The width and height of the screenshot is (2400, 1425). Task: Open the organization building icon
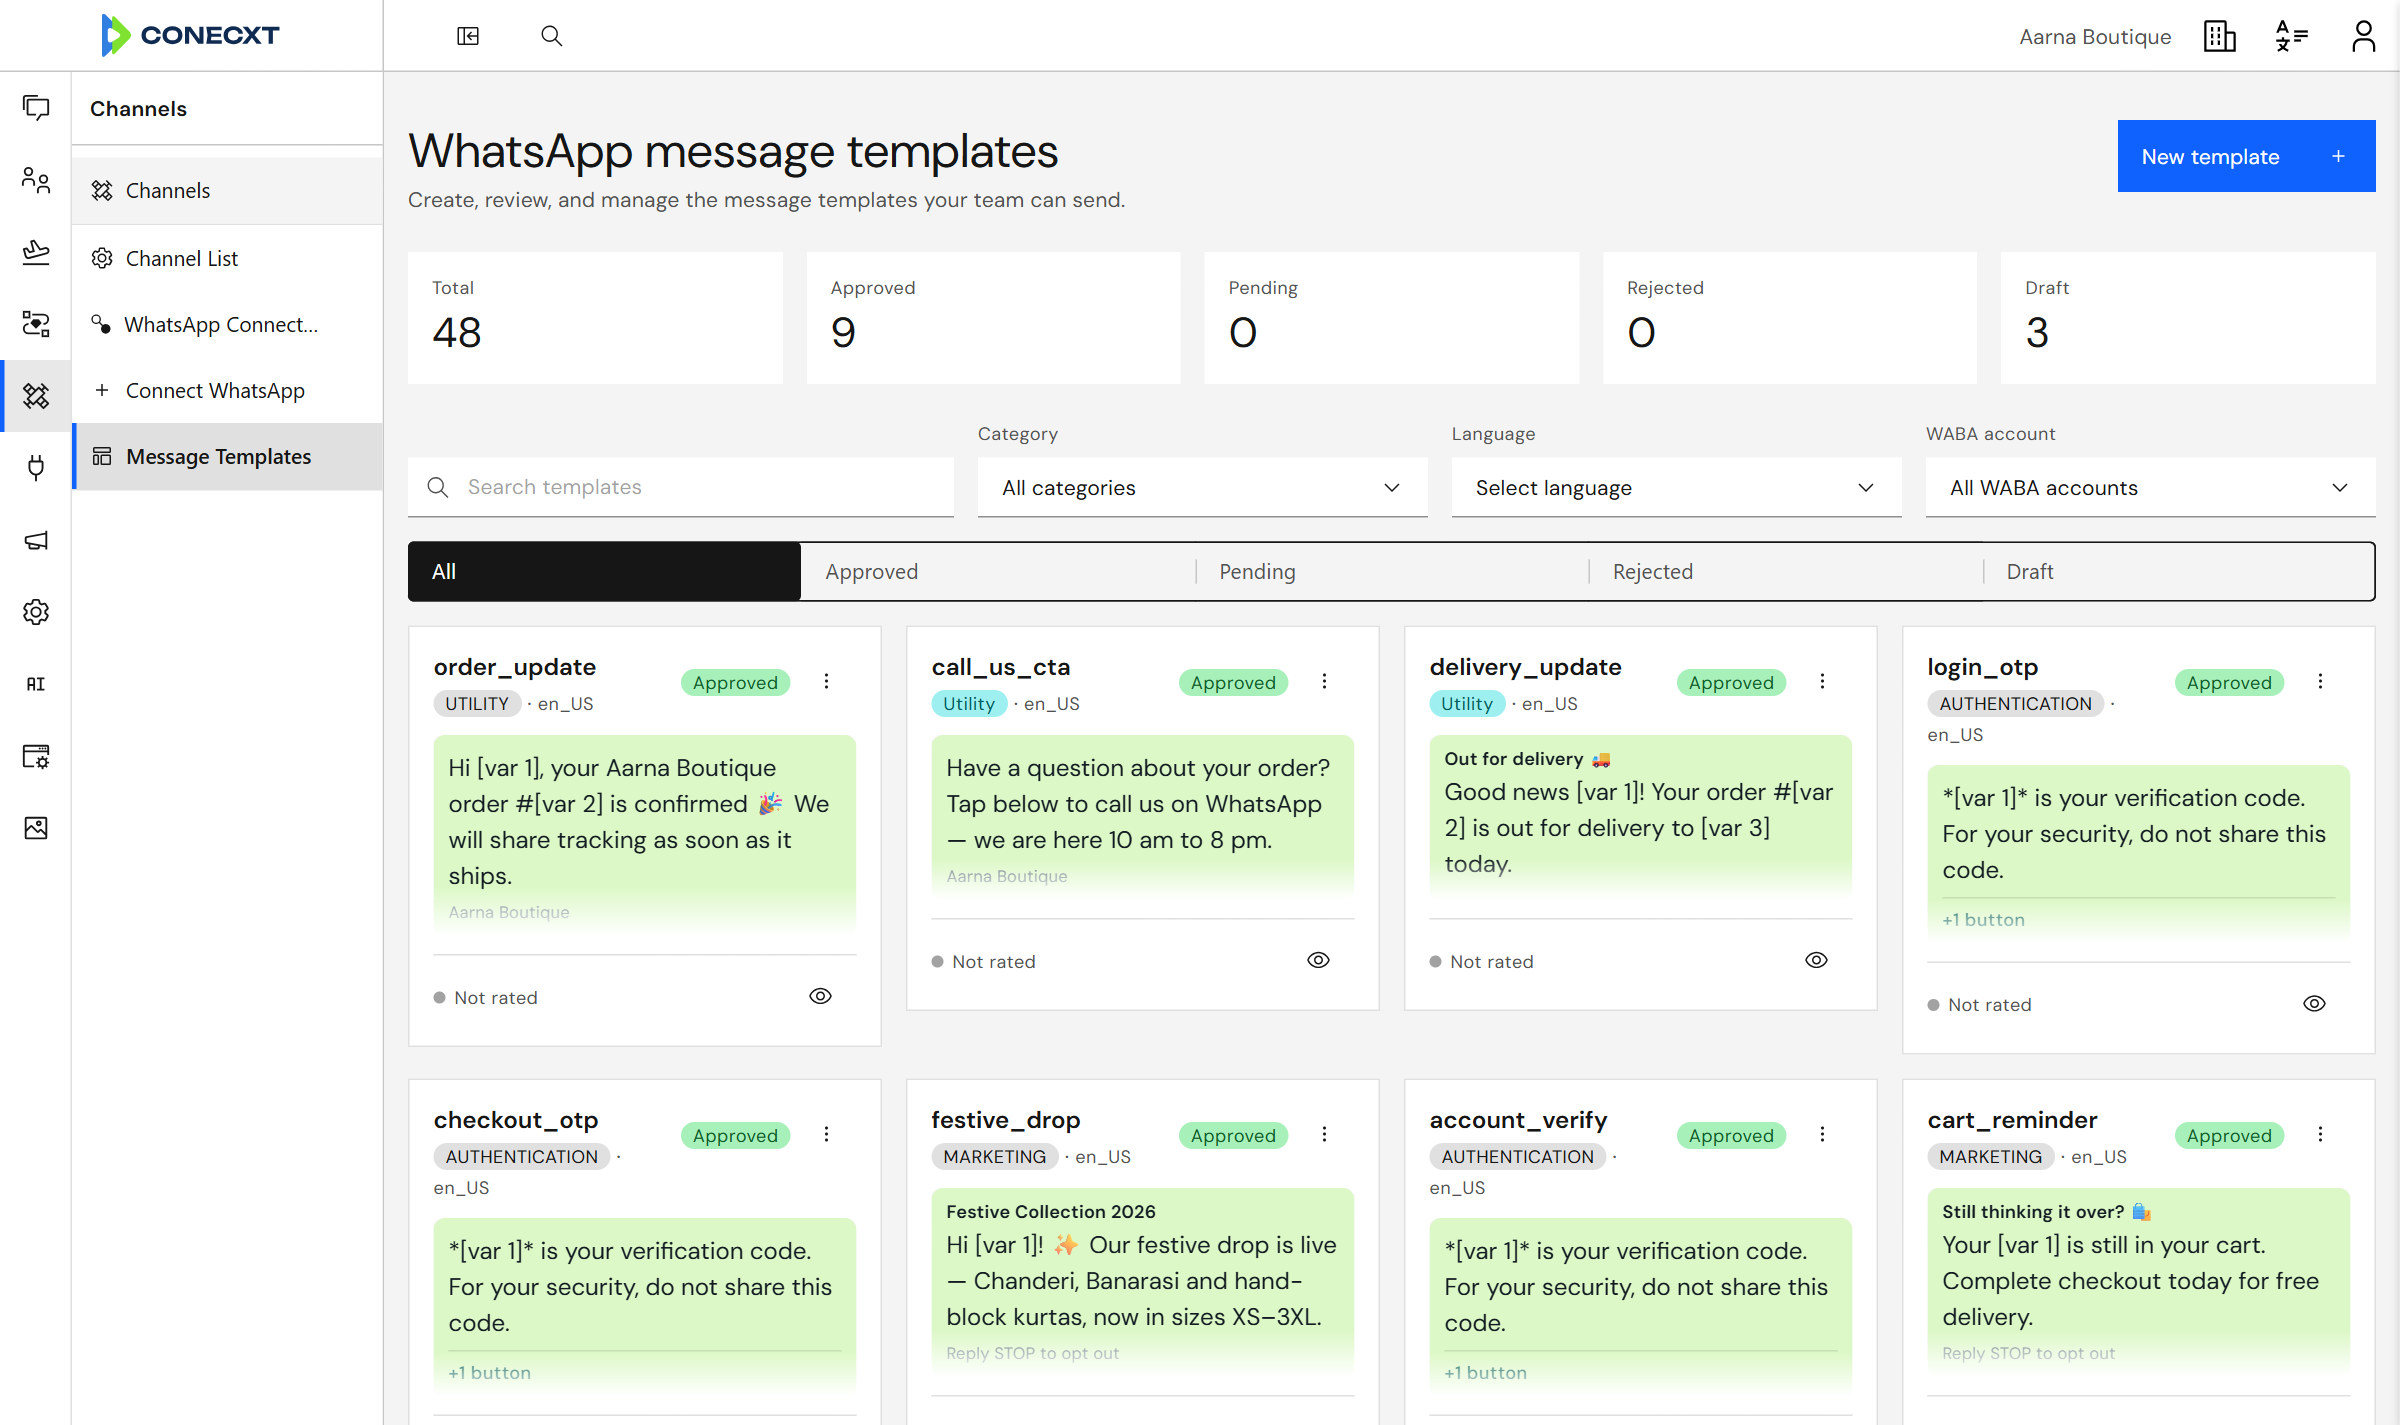click(2219, 36)
